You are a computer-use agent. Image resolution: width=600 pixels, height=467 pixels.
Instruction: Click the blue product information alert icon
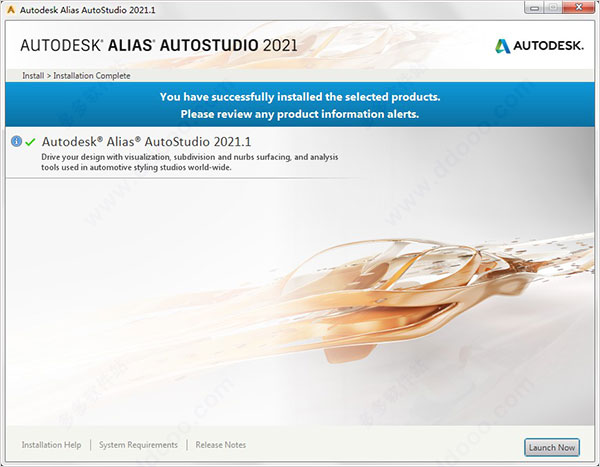[16, 142]
